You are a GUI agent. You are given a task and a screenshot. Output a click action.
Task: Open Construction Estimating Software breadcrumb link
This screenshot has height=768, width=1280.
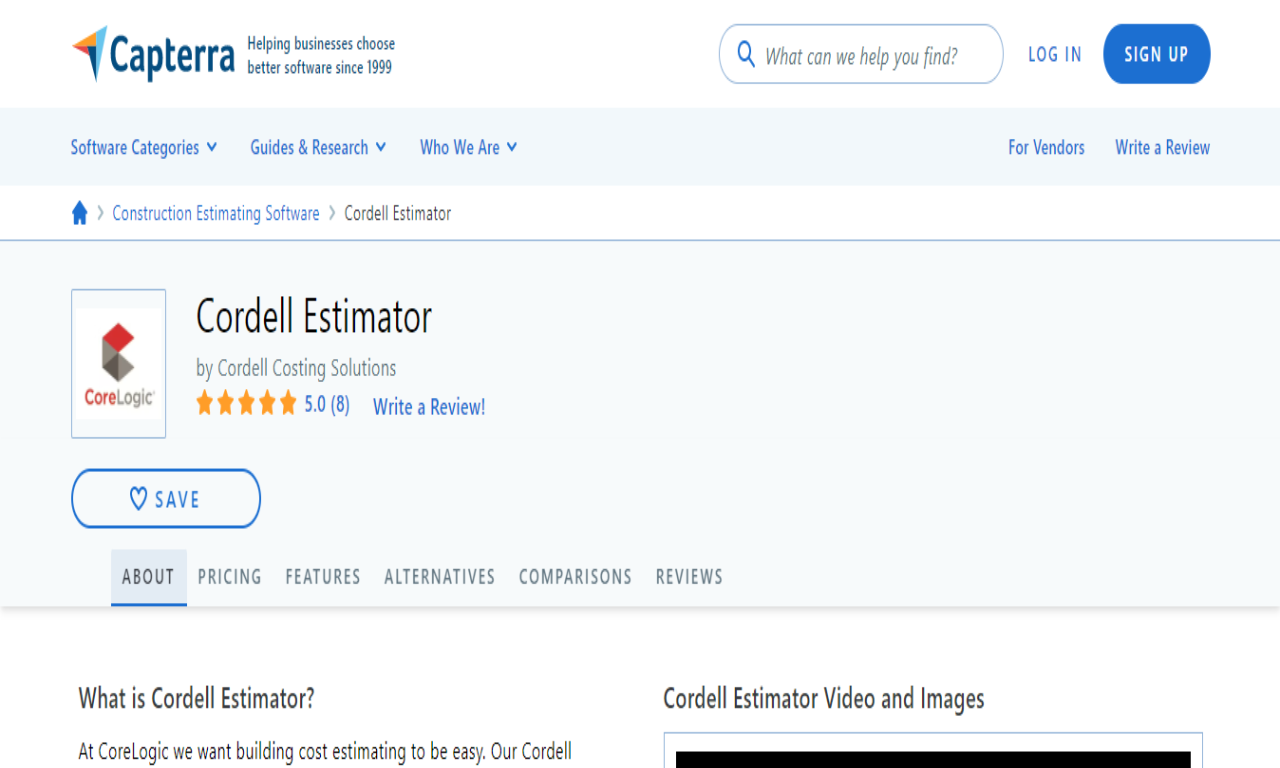[x=216, y=213]
